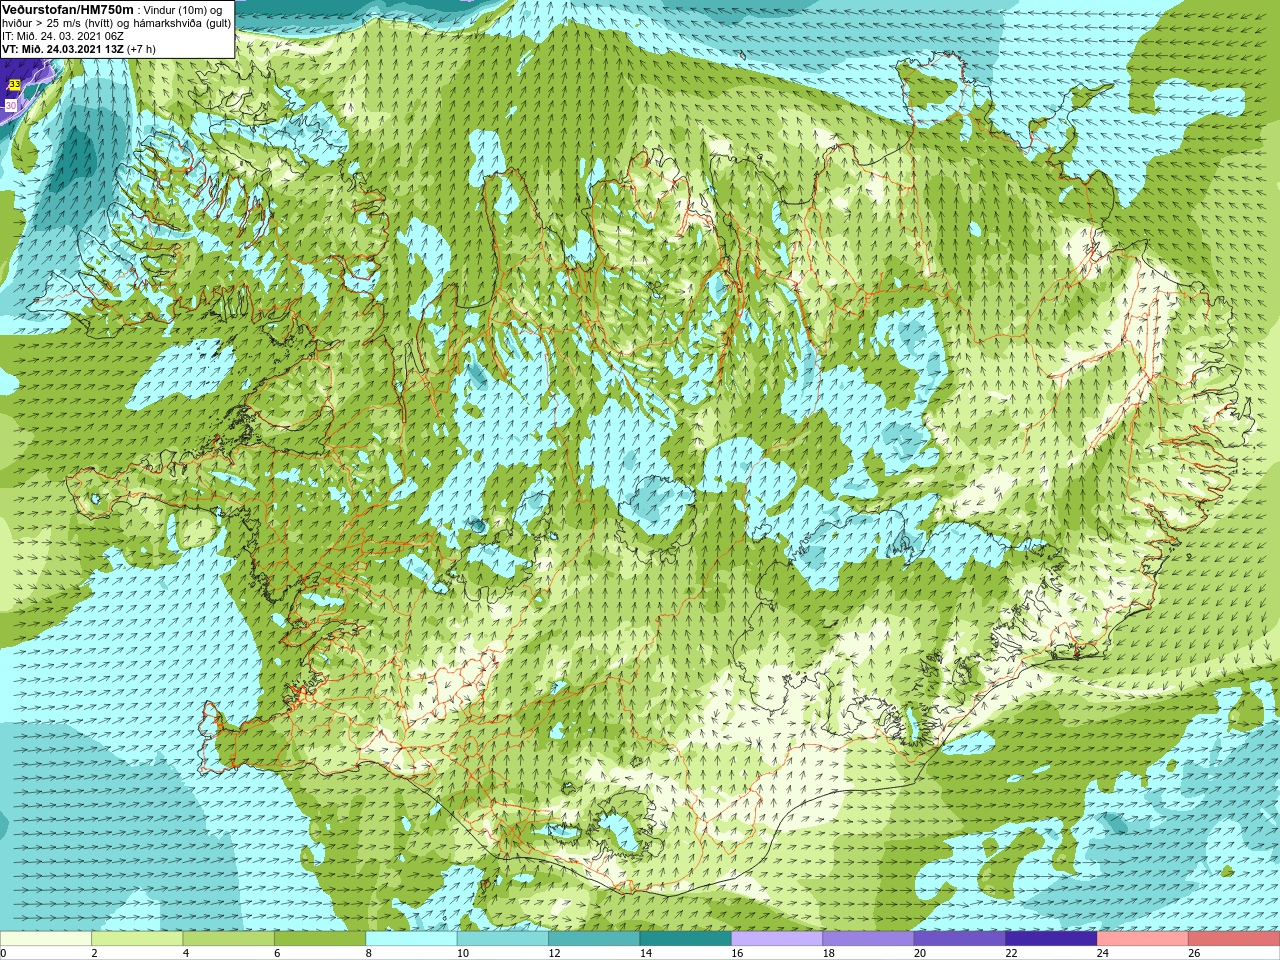
Task: Click the legend scale label '0'
Action: click(4, 953)
